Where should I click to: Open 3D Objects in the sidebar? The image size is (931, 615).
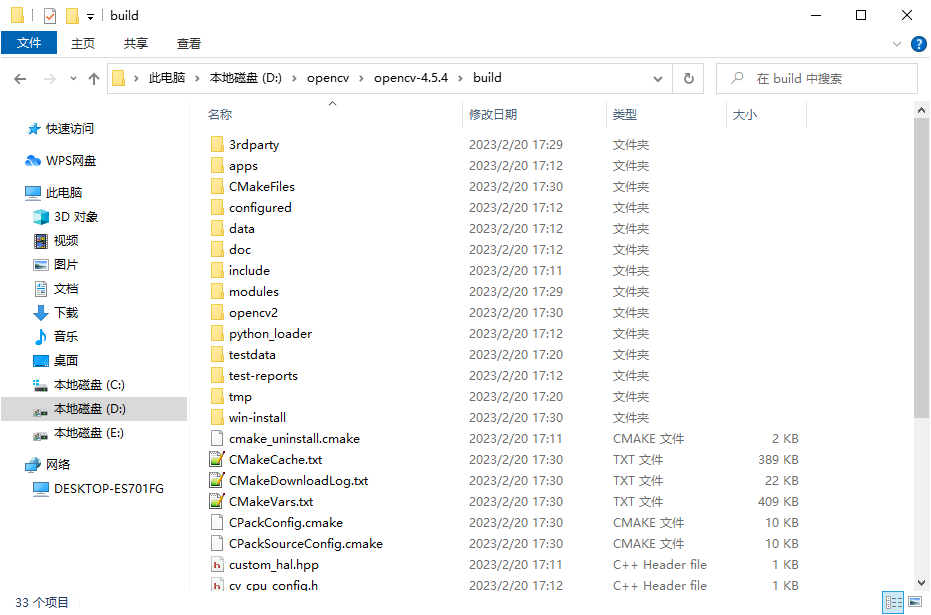click(65, 217)
